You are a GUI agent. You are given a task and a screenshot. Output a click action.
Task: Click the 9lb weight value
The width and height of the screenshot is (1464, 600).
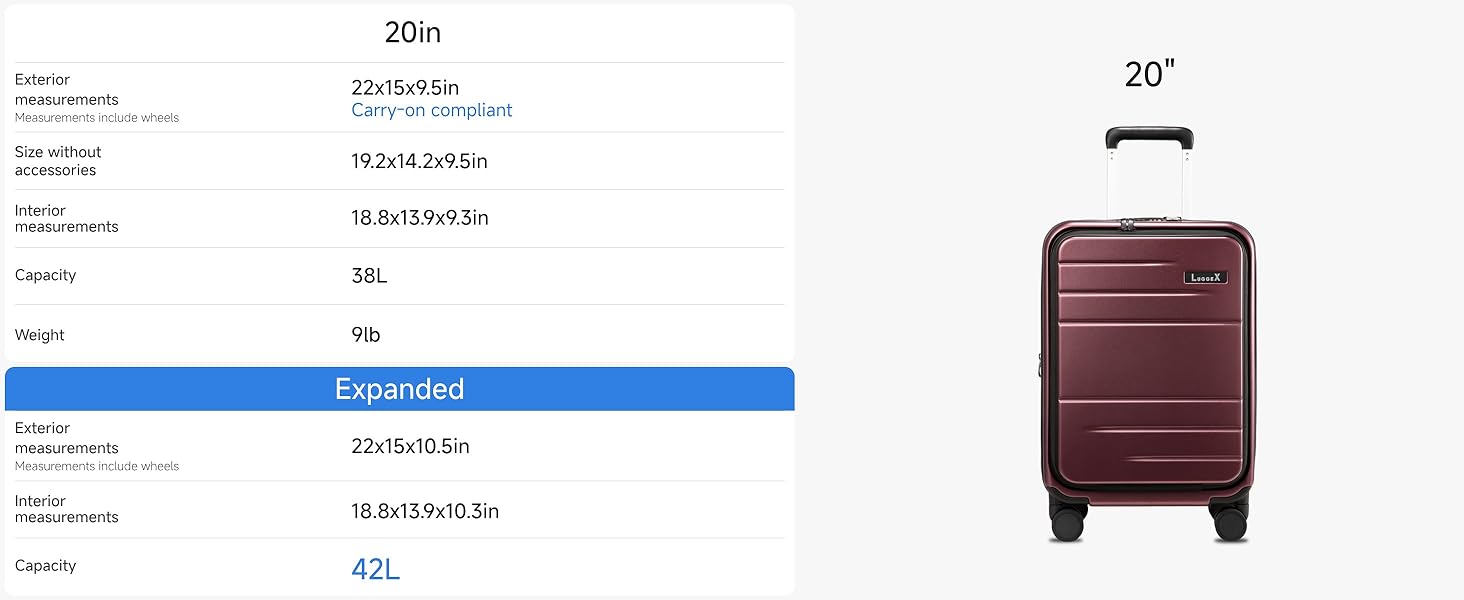coord(366,335)
